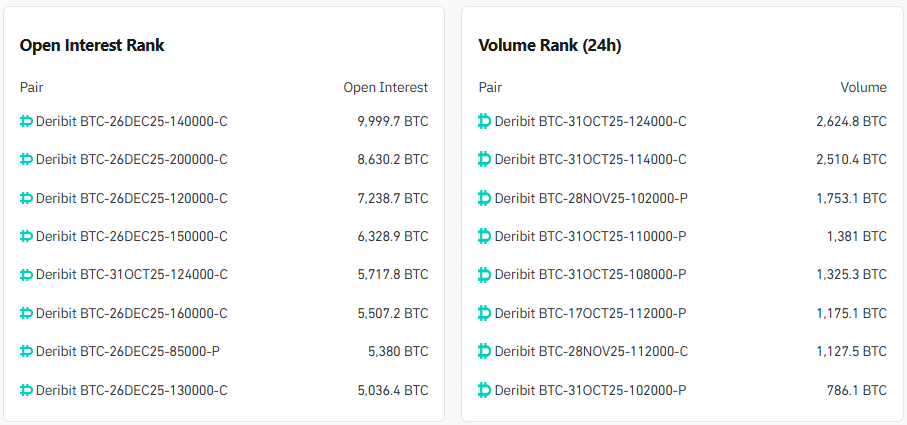
Task: Click Deribit icon next to BTC-31OCT25-102000-P
Action: tap(485, 390)
